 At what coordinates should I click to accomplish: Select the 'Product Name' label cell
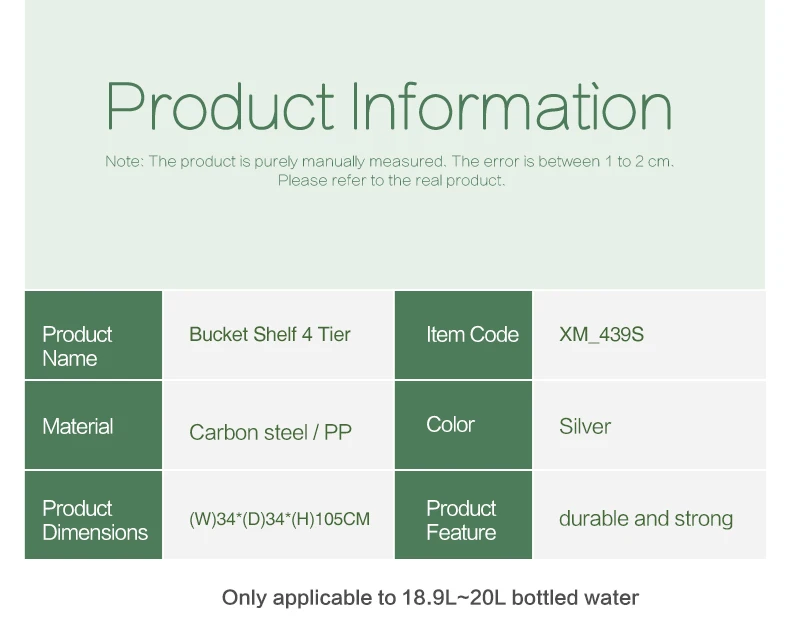point(93,335)
